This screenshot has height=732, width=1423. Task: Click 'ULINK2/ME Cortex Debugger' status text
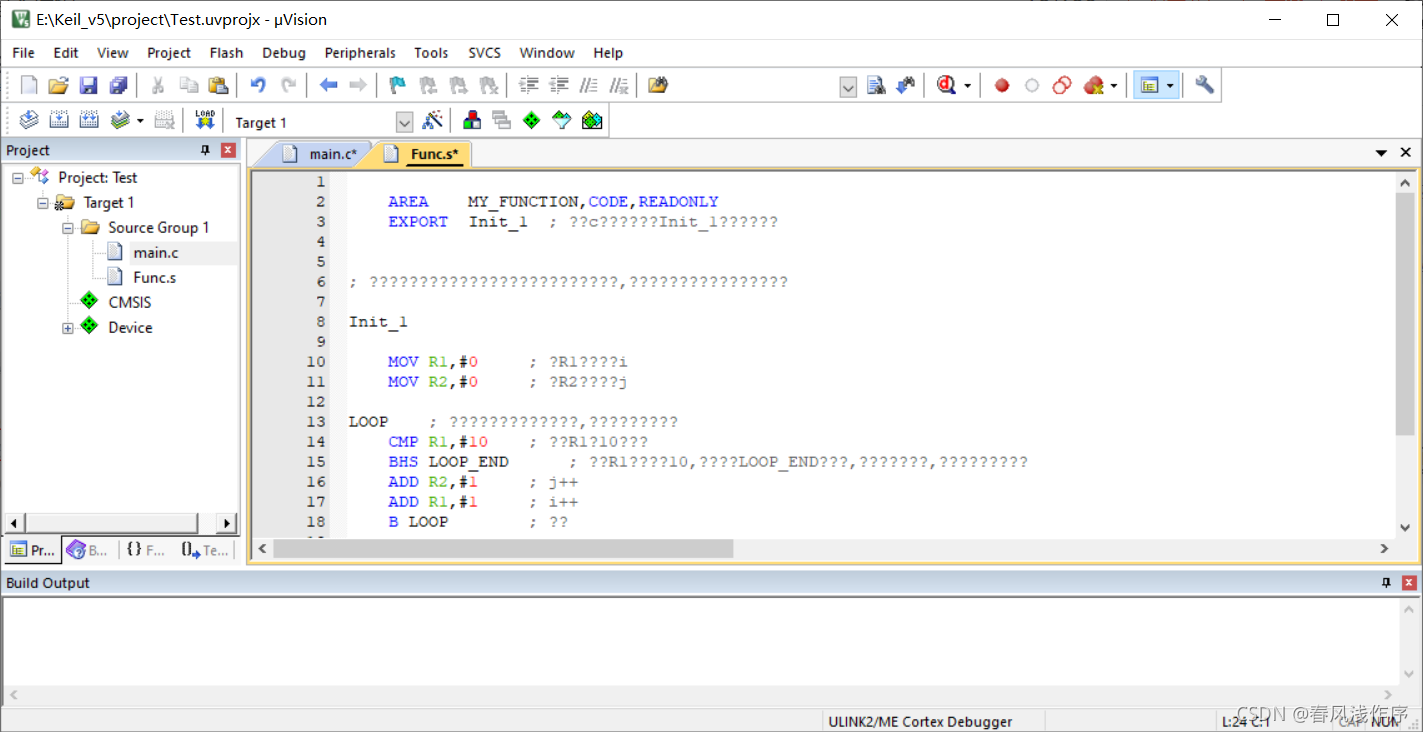pyautogui.click(x=920, y=721)
